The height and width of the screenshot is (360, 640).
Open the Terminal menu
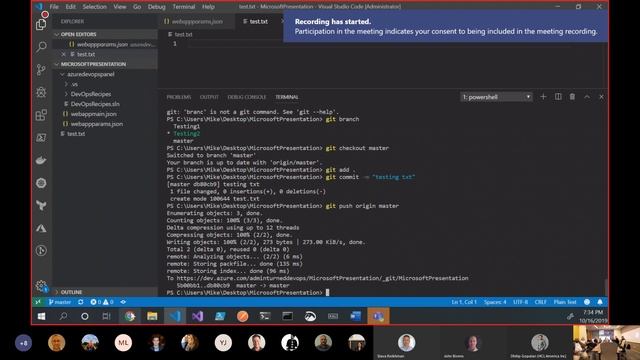tap(184, 7)
